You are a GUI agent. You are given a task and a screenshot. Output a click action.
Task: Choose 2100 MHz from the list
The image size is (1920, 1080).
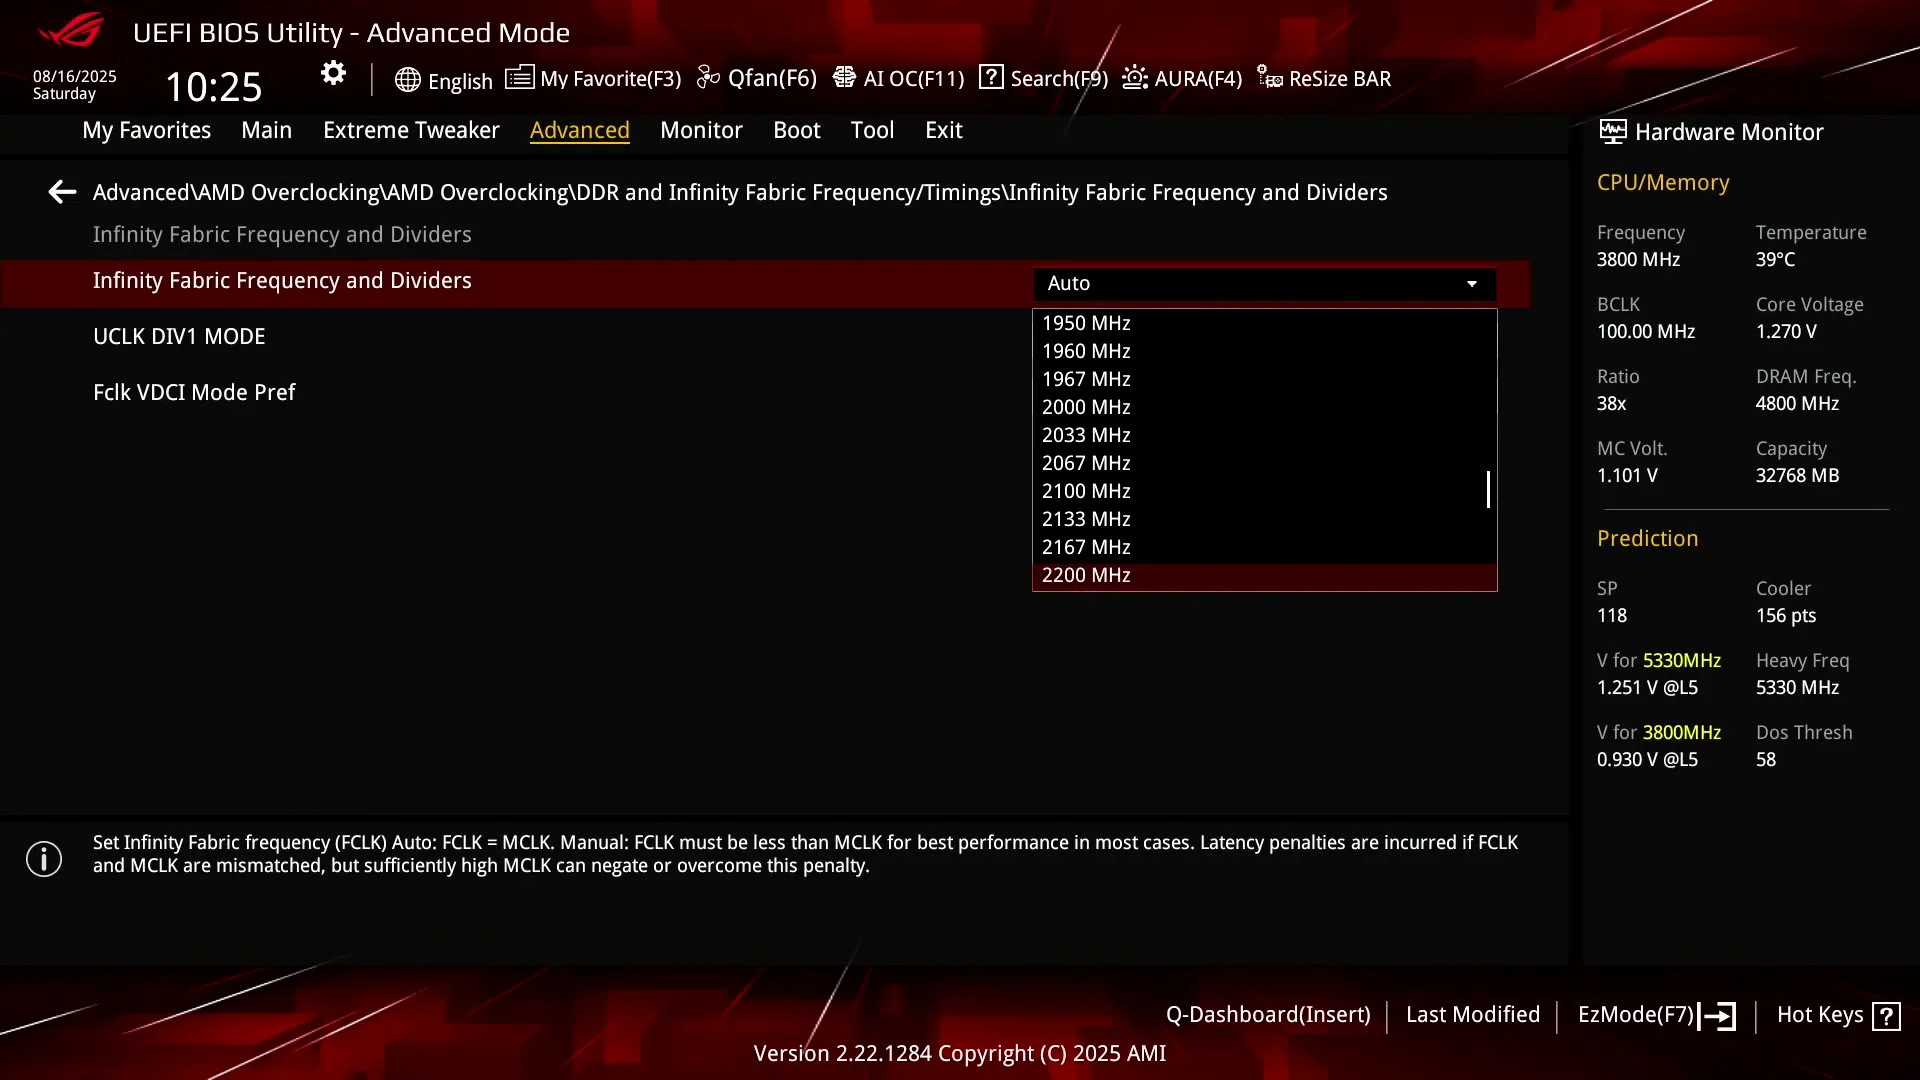[1264, 491]
